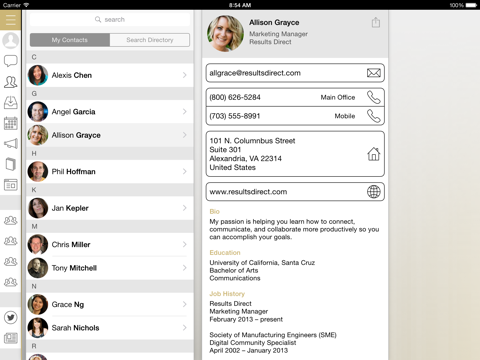This screenshot has height=360, width=480.
Task: Open the documents book icon
Action: 11,164
